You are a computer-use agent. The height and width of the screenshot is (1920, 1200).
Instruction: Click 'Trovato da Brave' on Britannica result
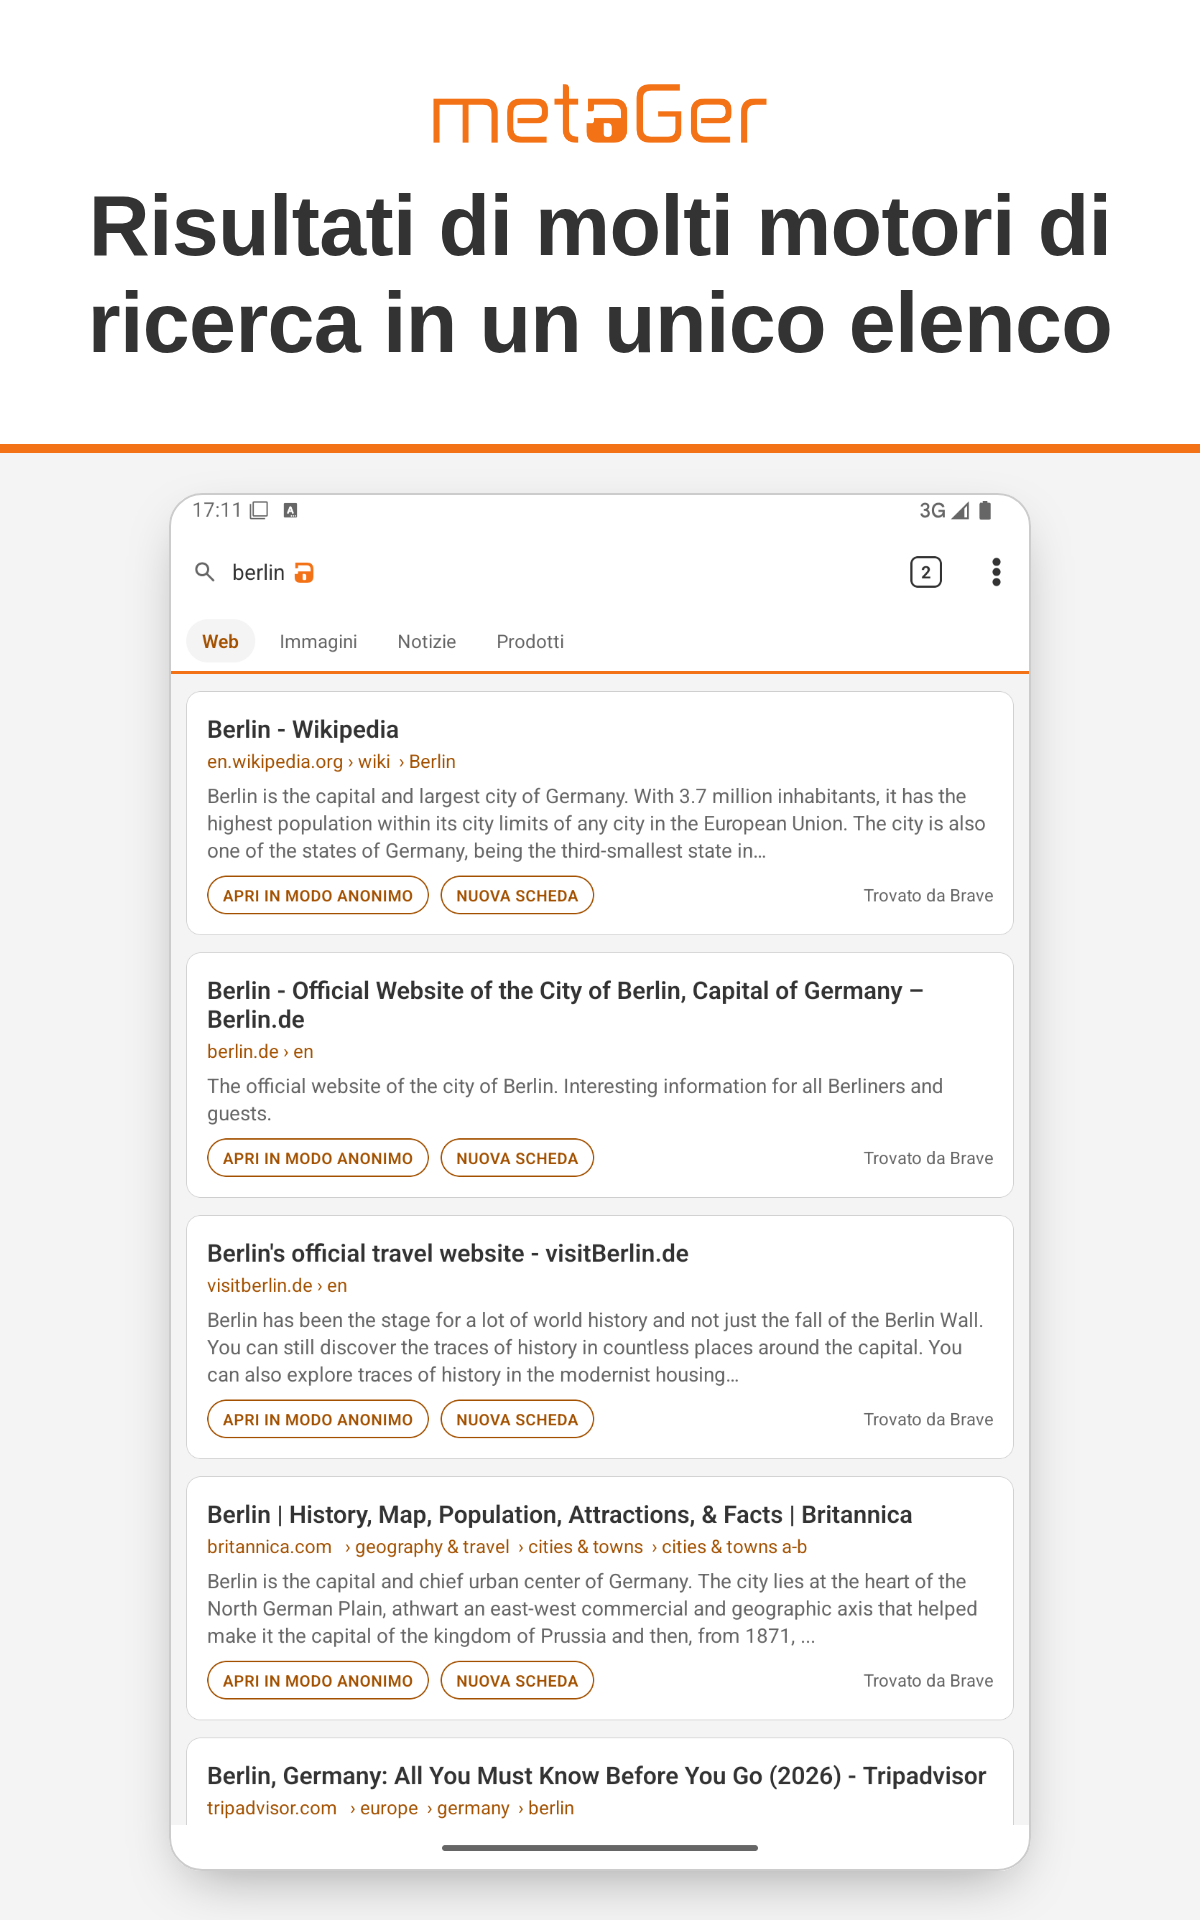[928, 1680]
